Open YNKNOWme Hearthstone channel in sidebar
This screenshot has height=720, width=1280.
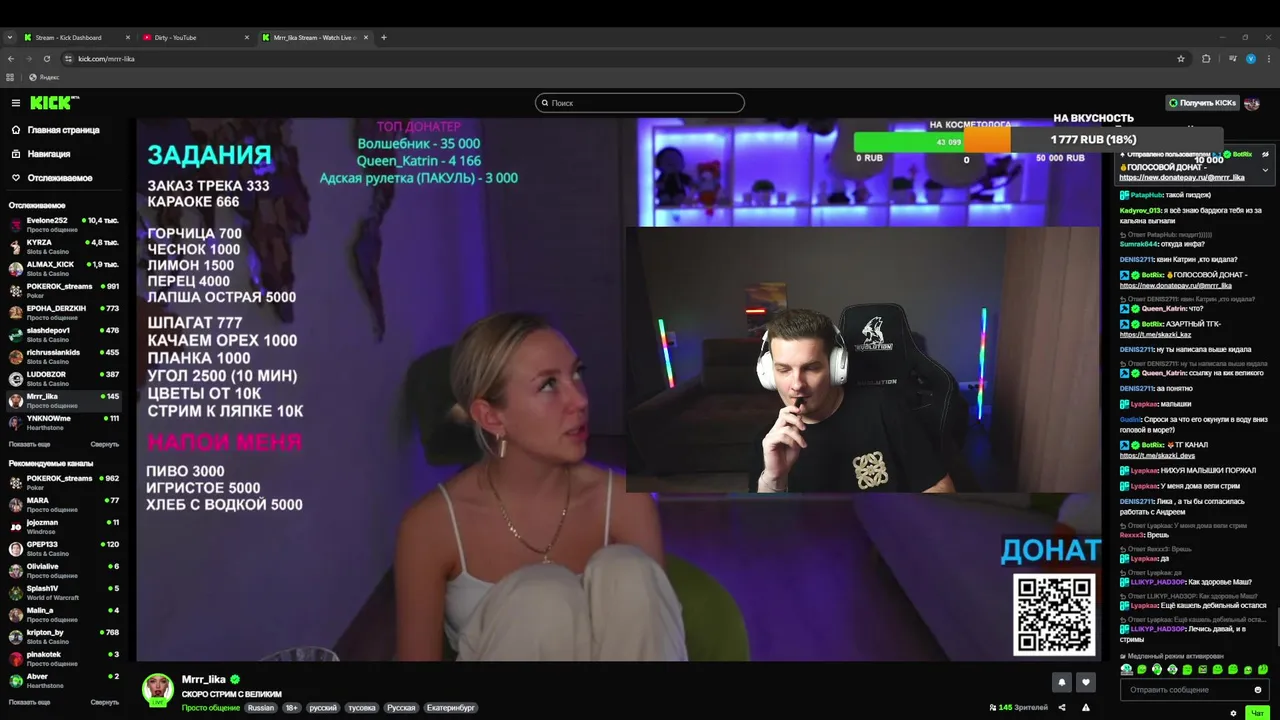[65, 423]
